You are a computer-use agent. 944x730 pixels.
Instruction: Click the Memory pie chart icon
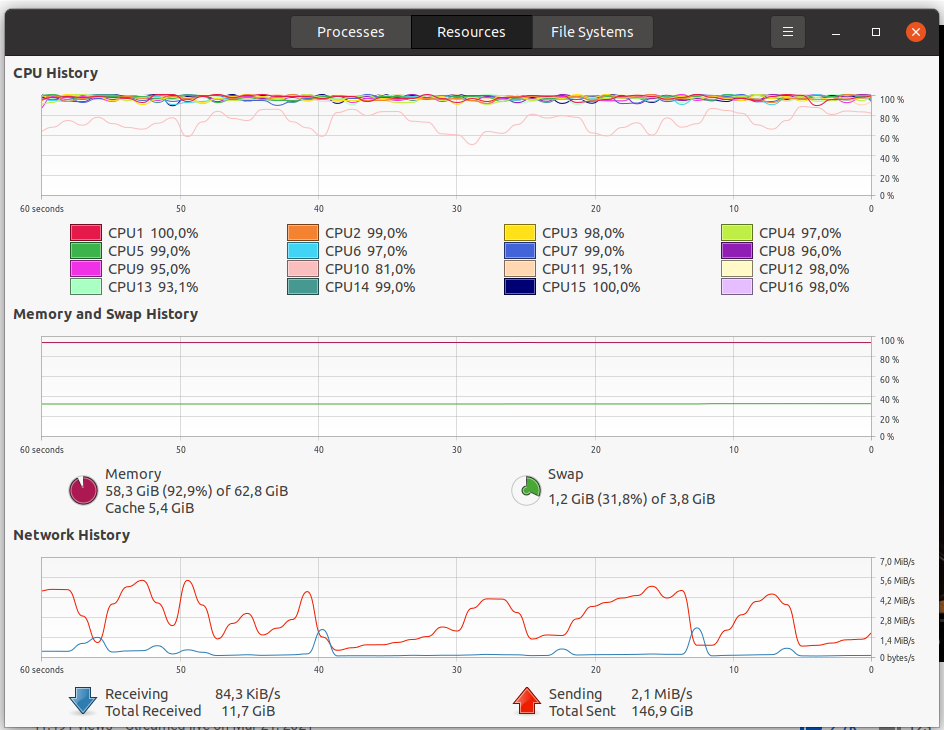[x=82, y=490]
